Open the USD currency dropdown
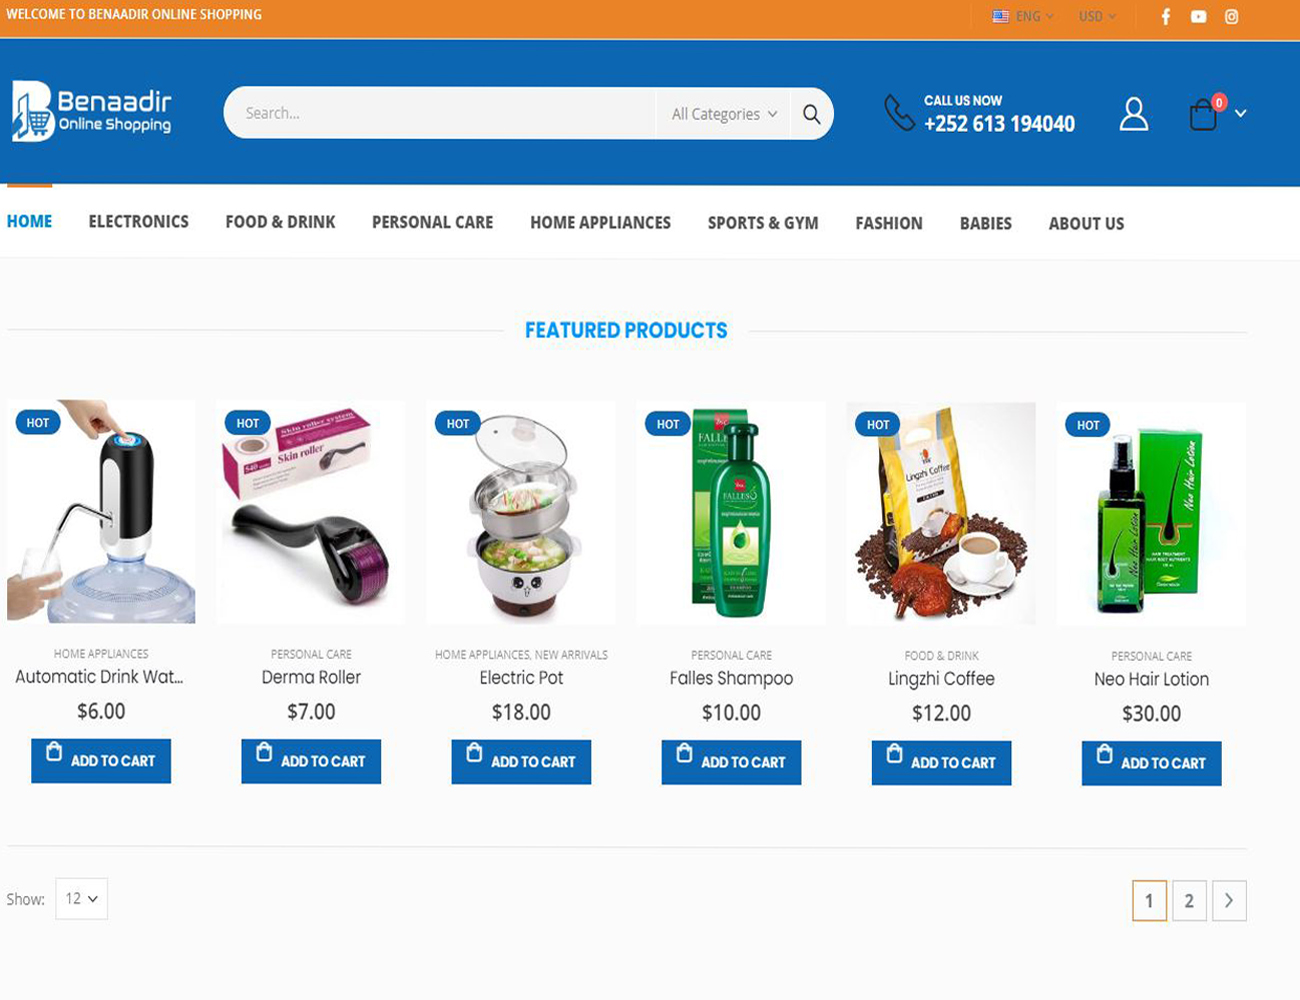The image size is (1300, 1000). 1097,17
